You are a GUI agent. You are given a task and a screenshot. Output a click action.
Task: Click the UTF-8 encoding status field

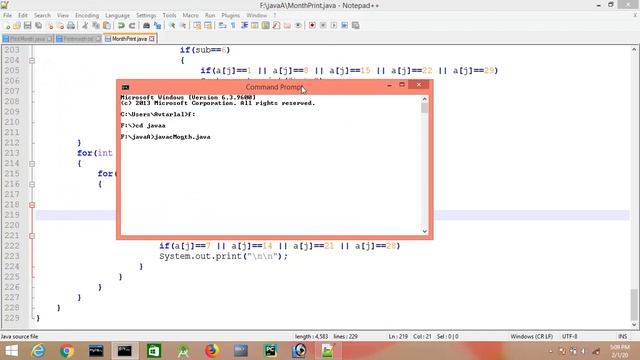(x=569, y=337)
